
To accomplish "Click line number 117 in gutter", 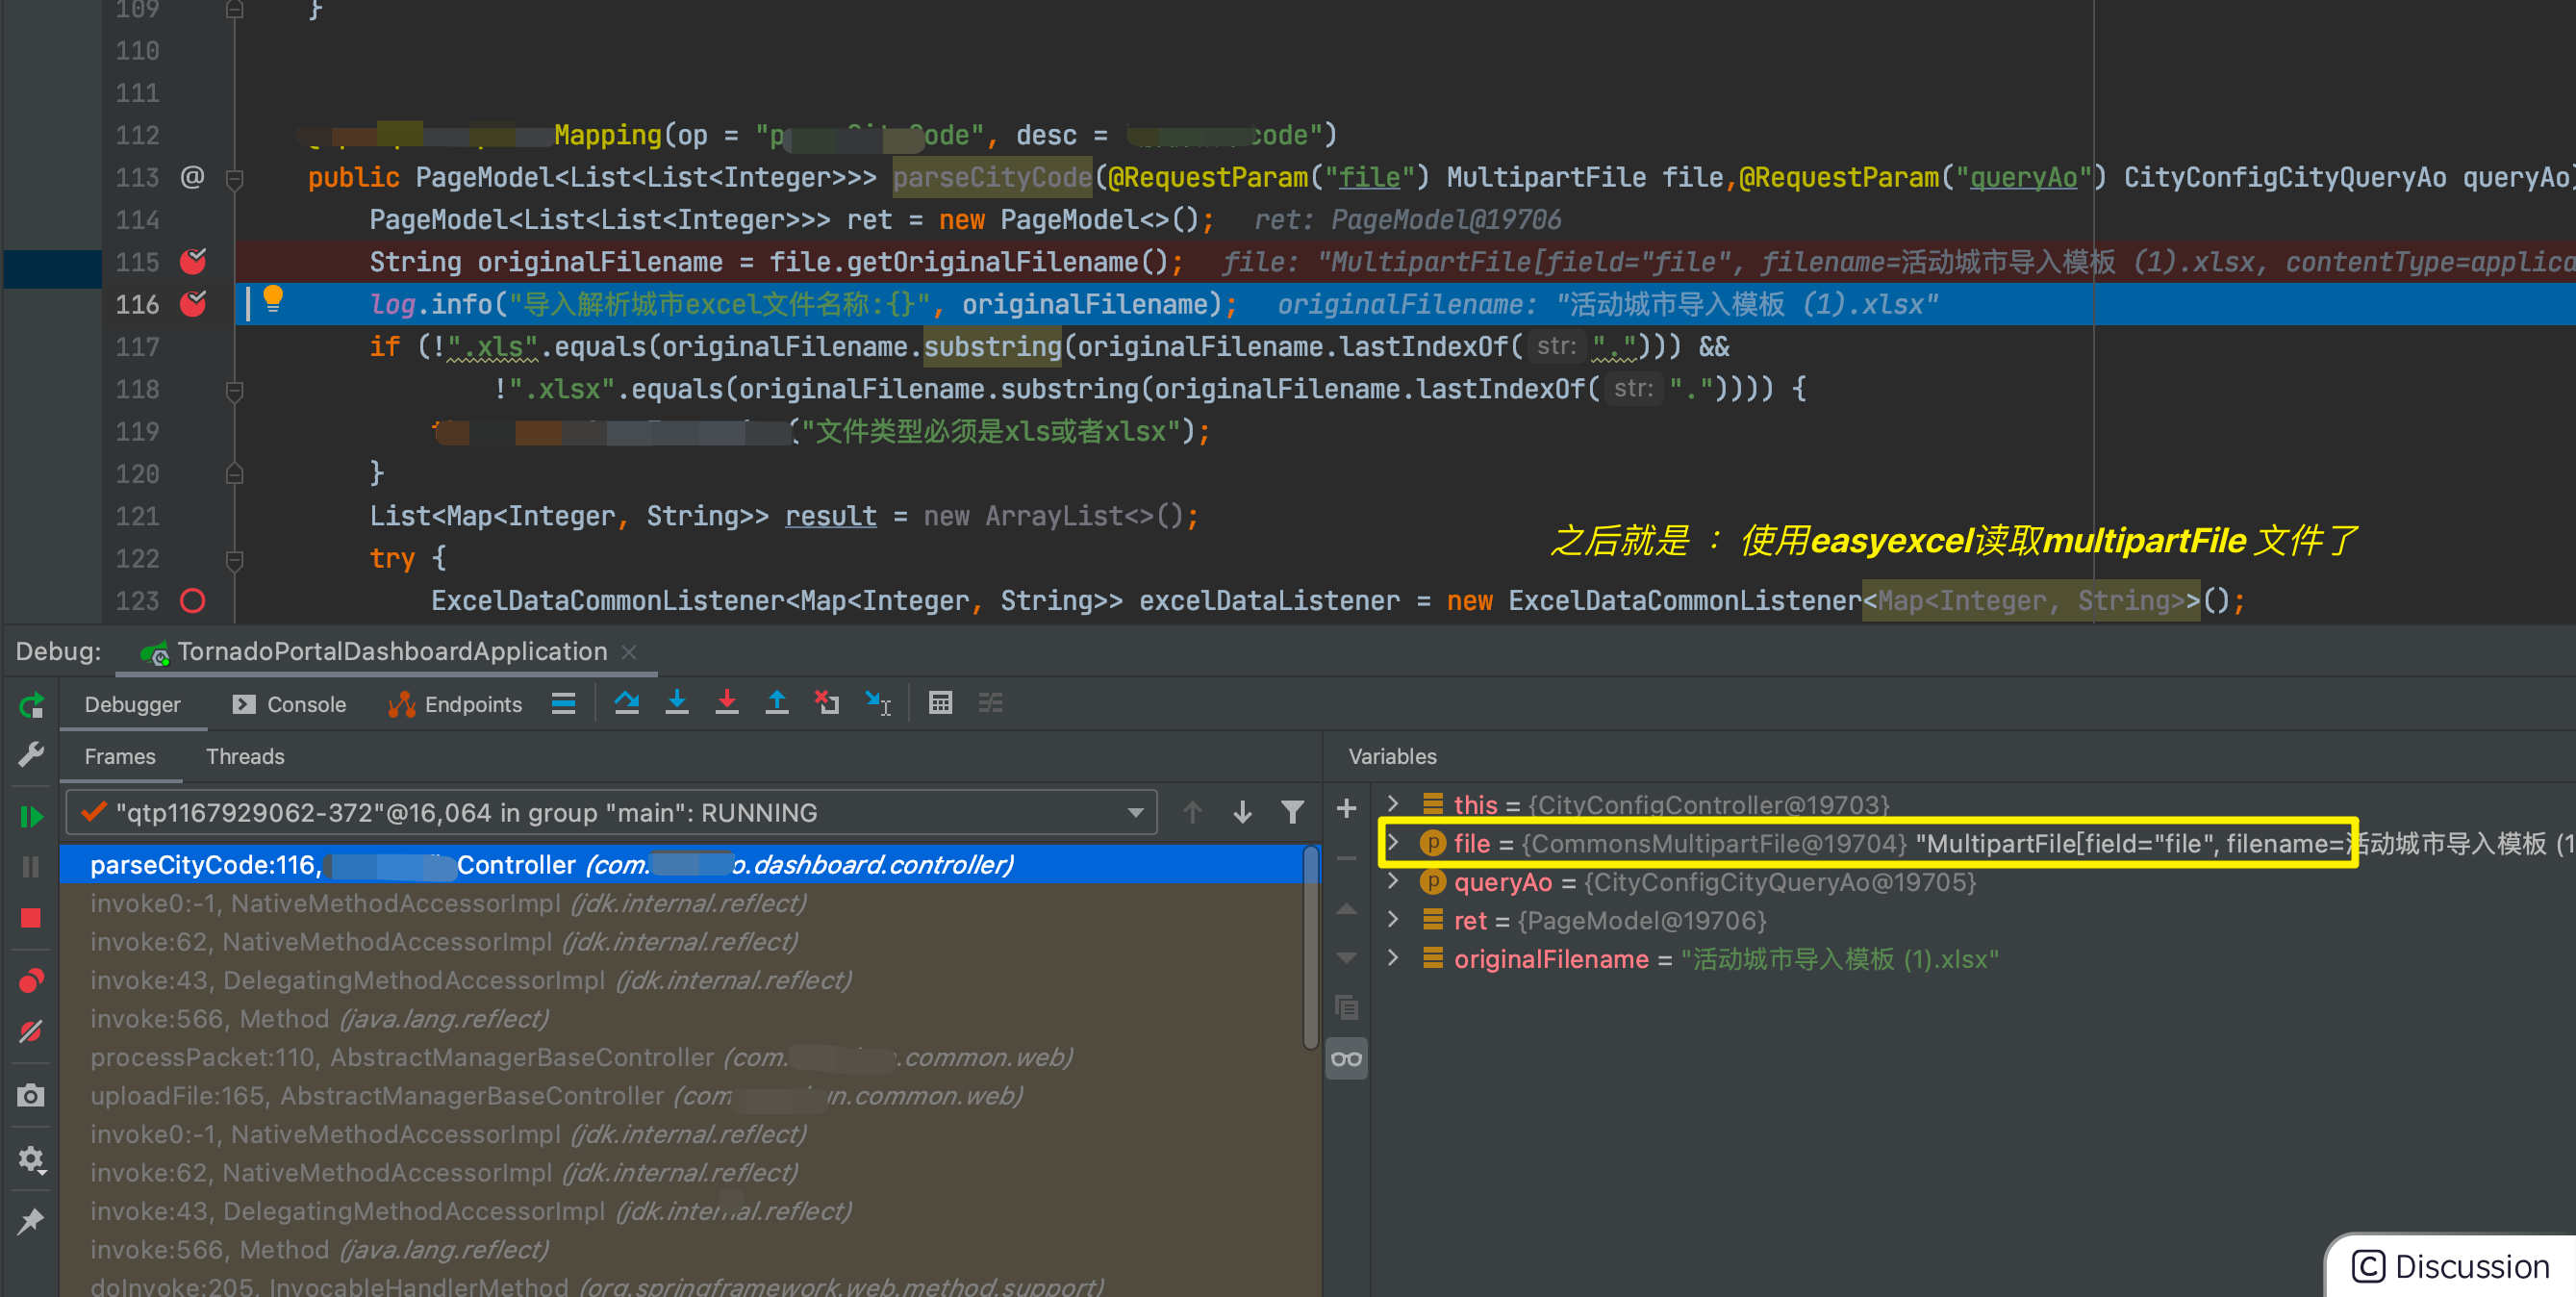I will click(x=137, y=347).
